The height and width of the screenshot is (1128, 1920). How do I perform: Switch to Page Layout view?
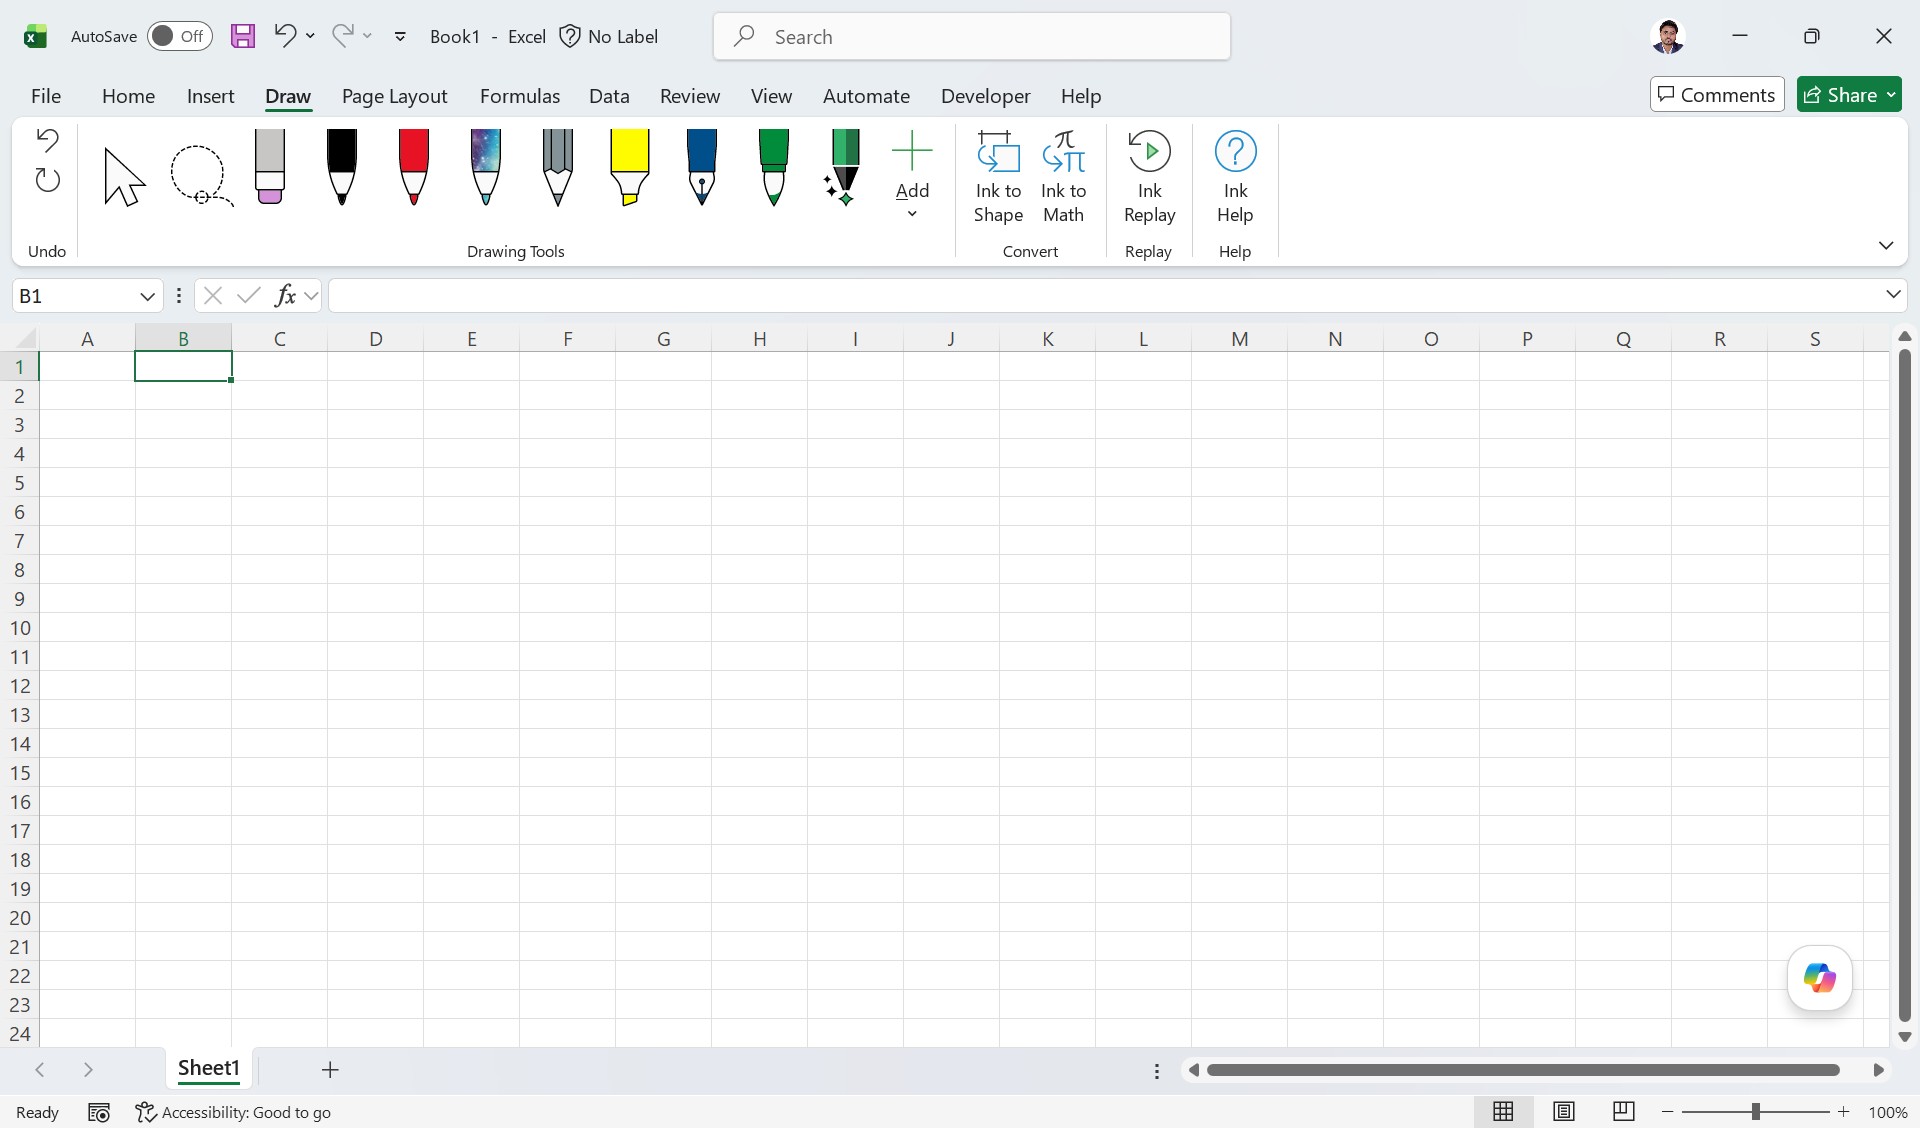1564,1111
